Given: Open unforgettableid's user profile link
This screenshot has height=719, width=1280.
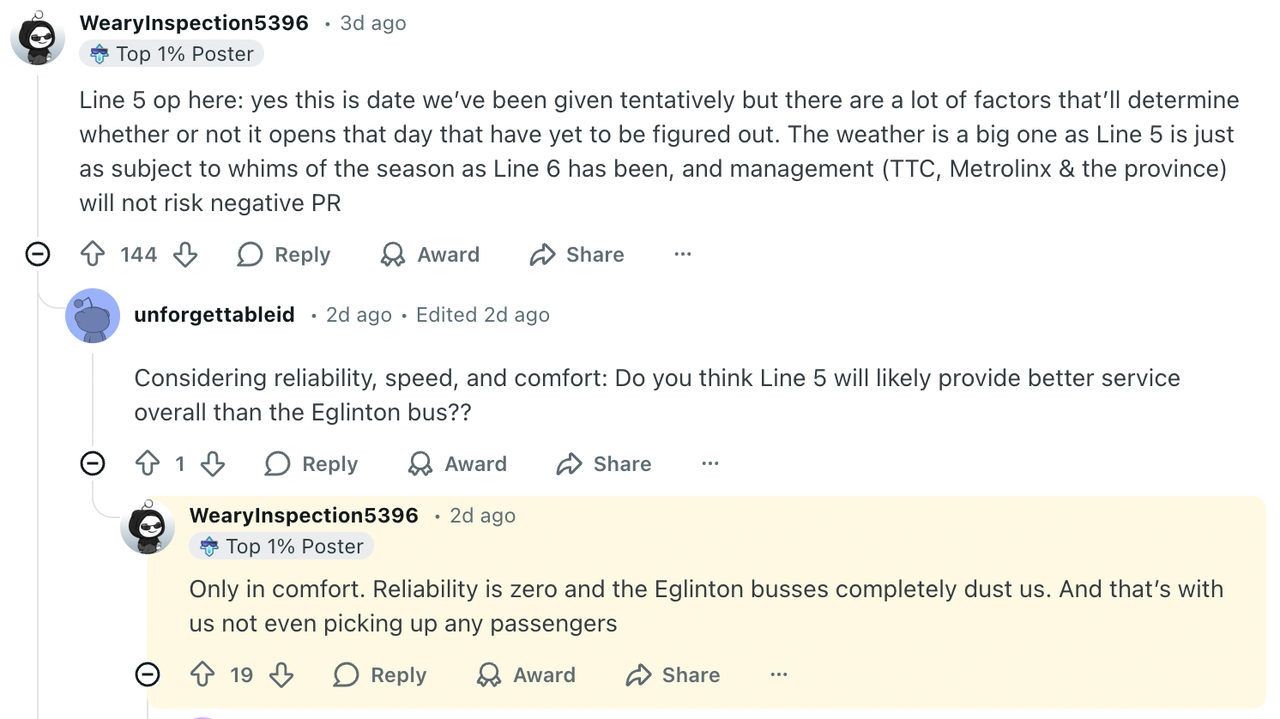Looking at the screenshot, I should pos(214,315).
